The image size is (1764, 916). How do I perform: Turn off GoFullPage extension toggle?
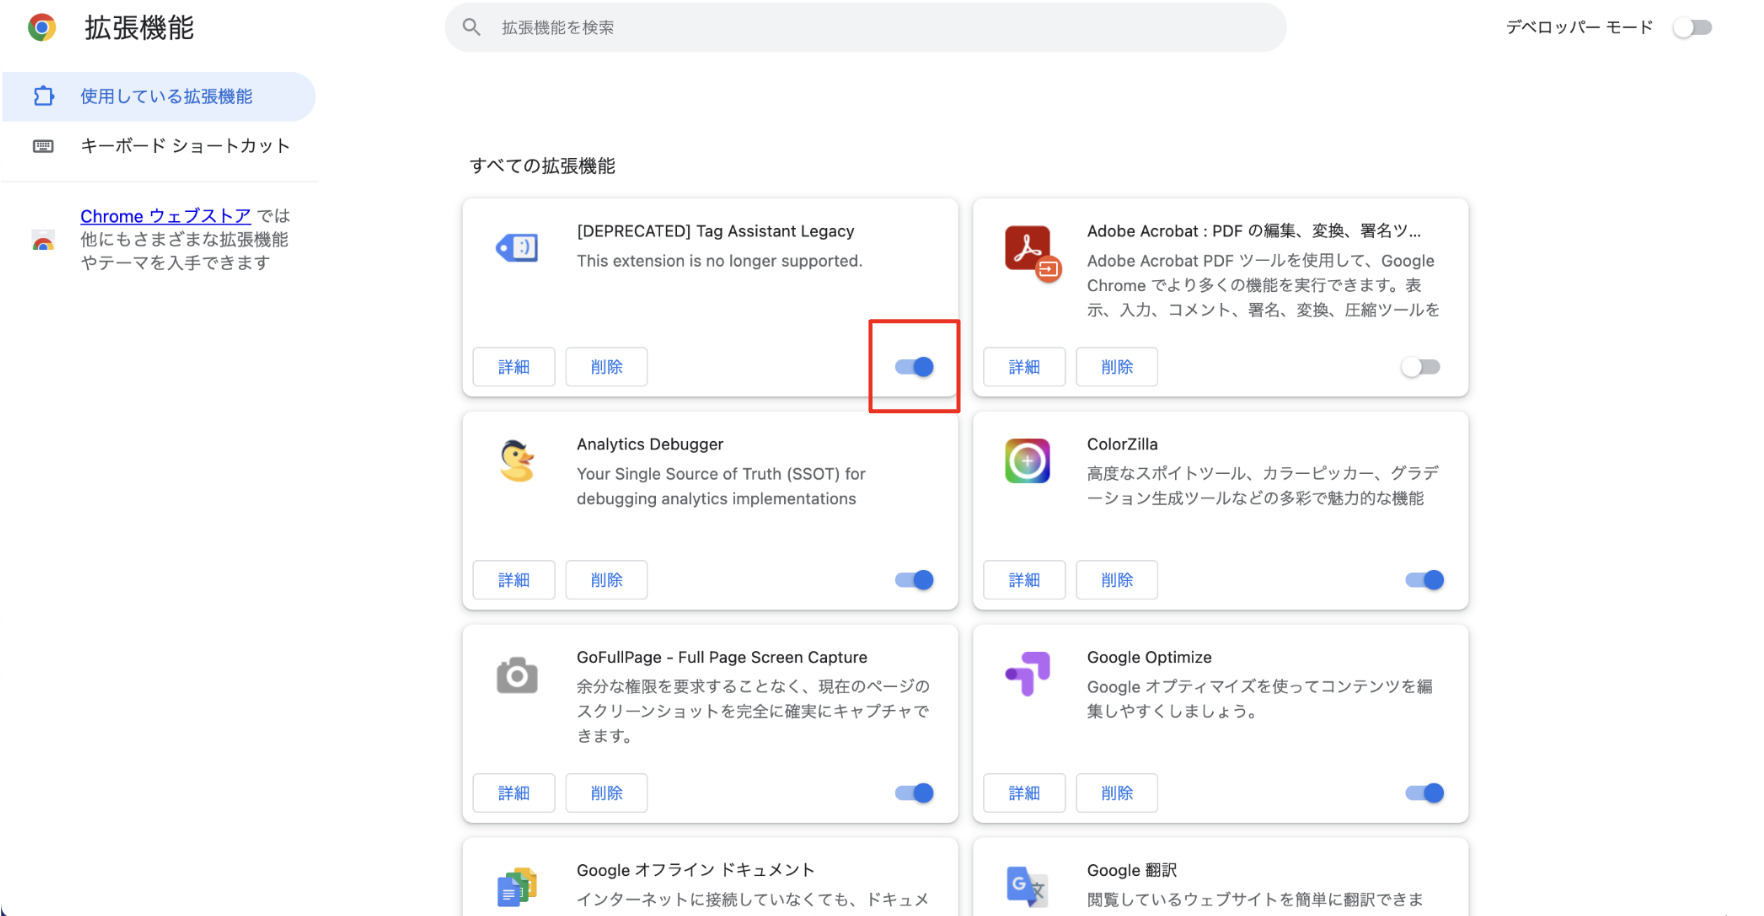pyautogui.click(x=915, y=793)
